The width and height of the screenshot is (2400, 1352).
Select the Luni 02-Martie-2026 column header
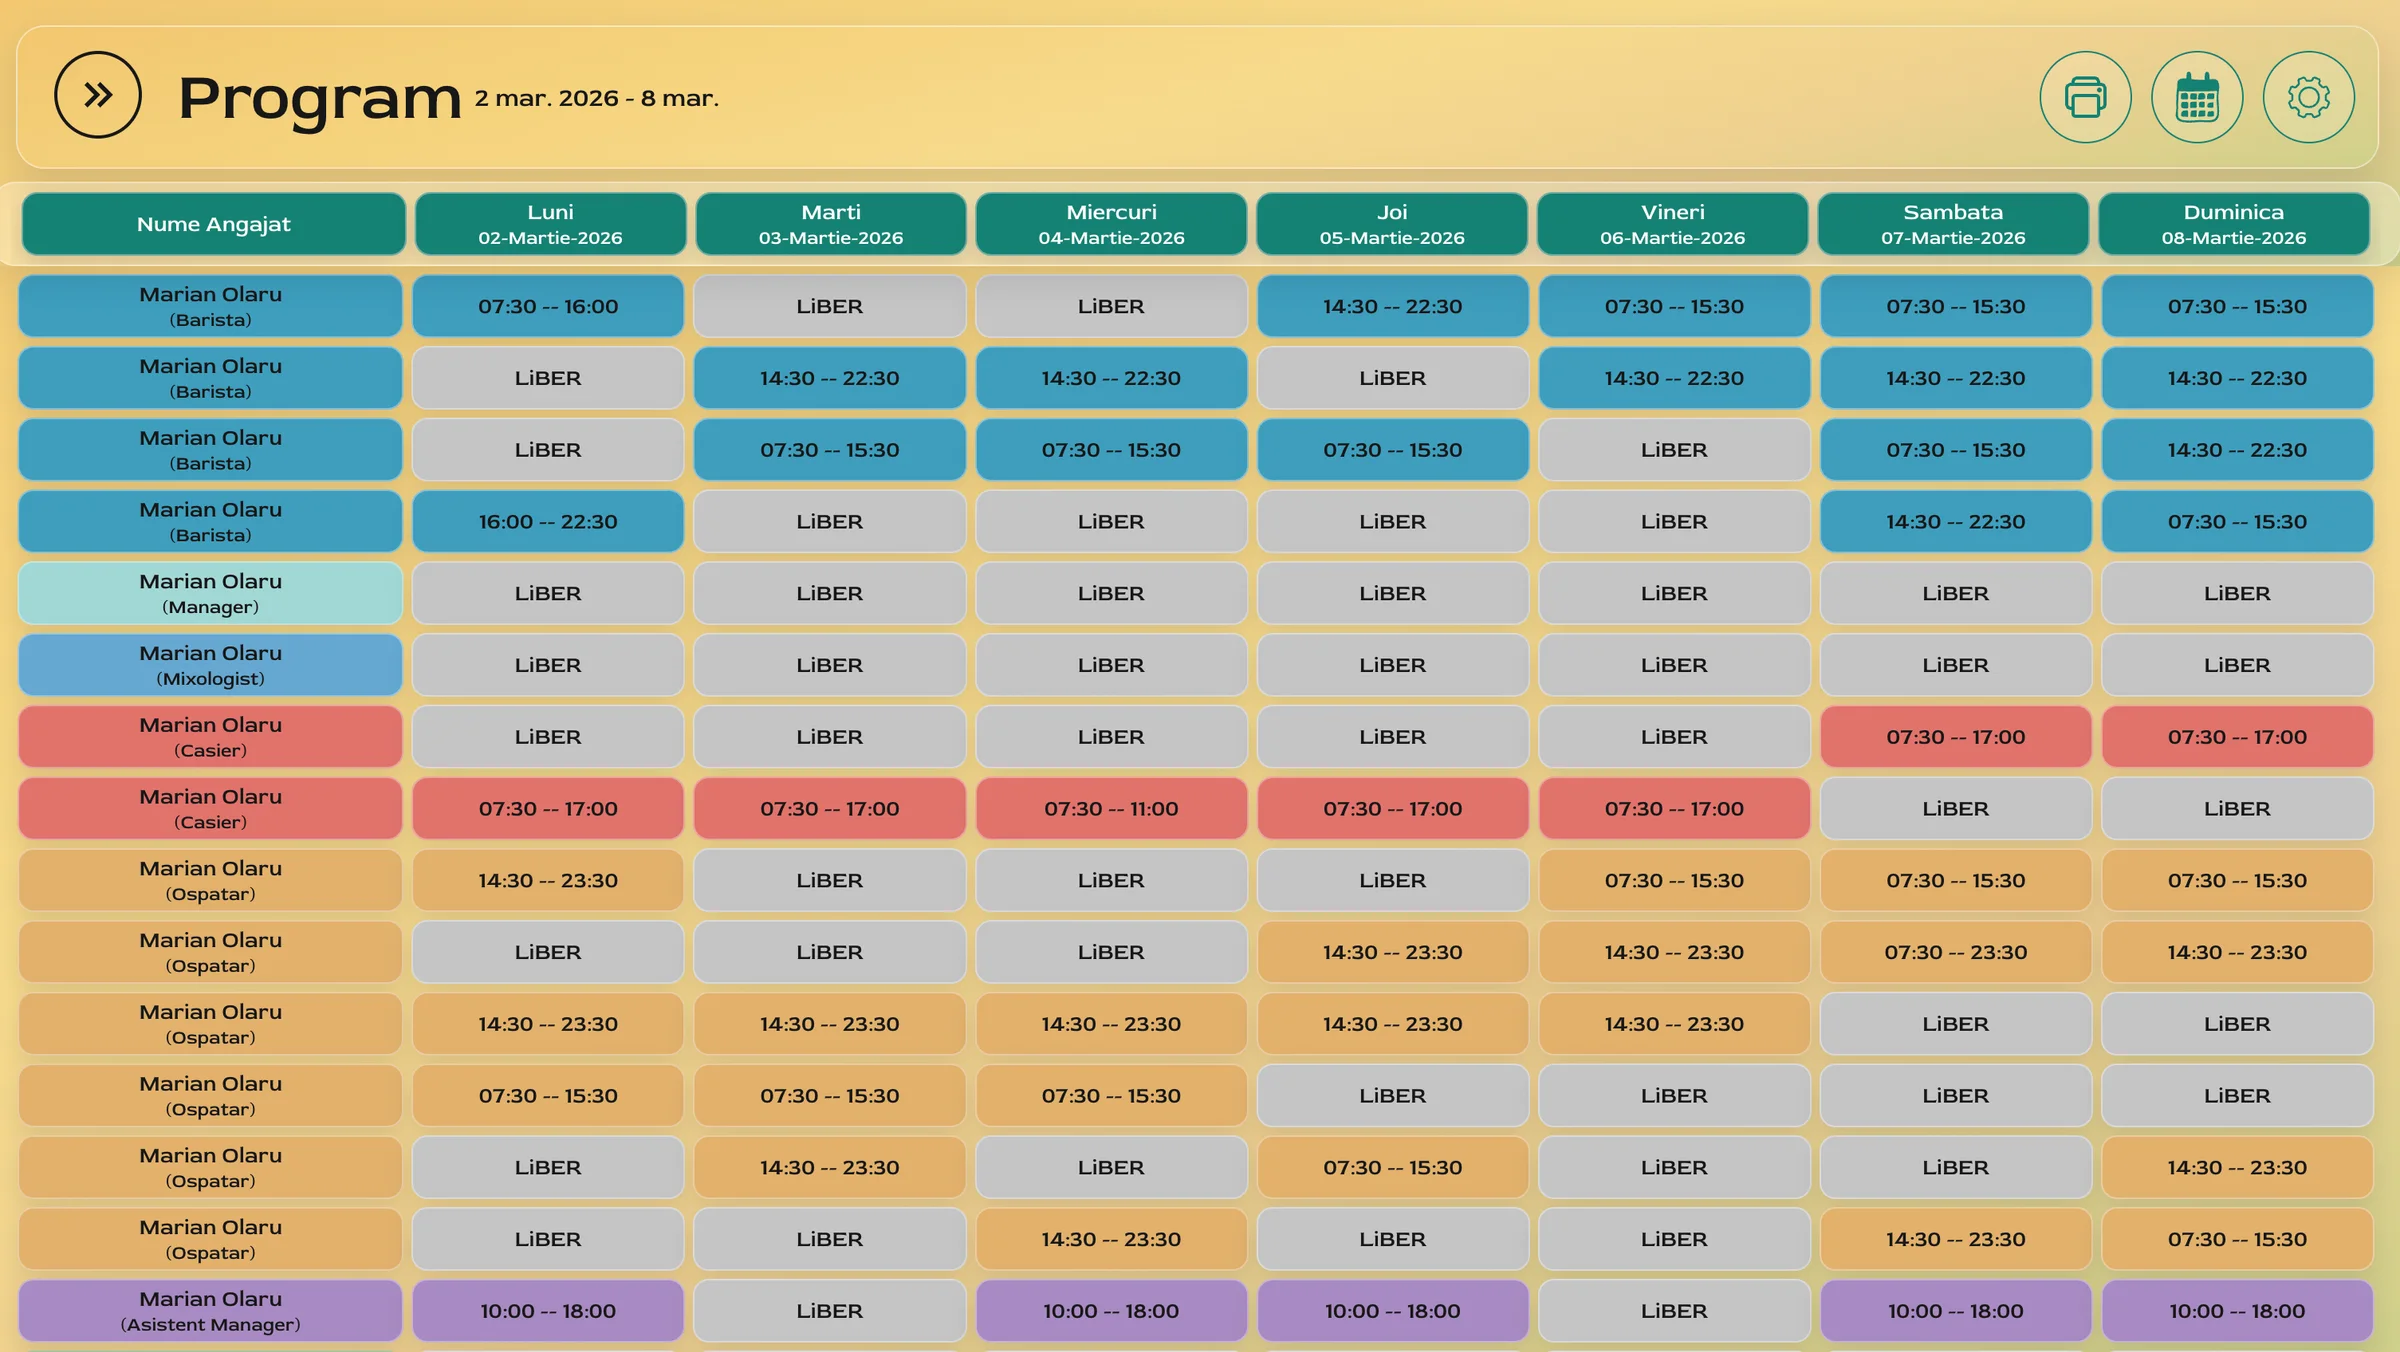[550, 224]
